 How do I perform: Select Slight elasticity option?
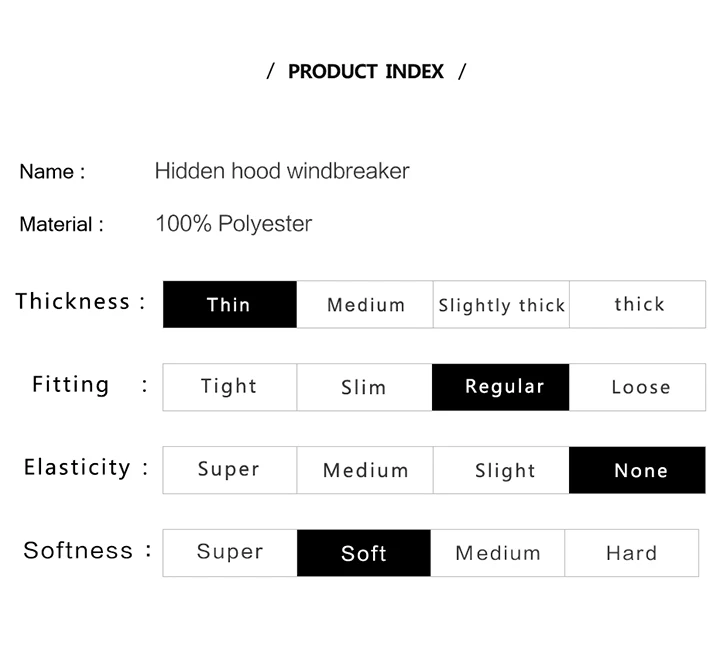tap(501, 470)
